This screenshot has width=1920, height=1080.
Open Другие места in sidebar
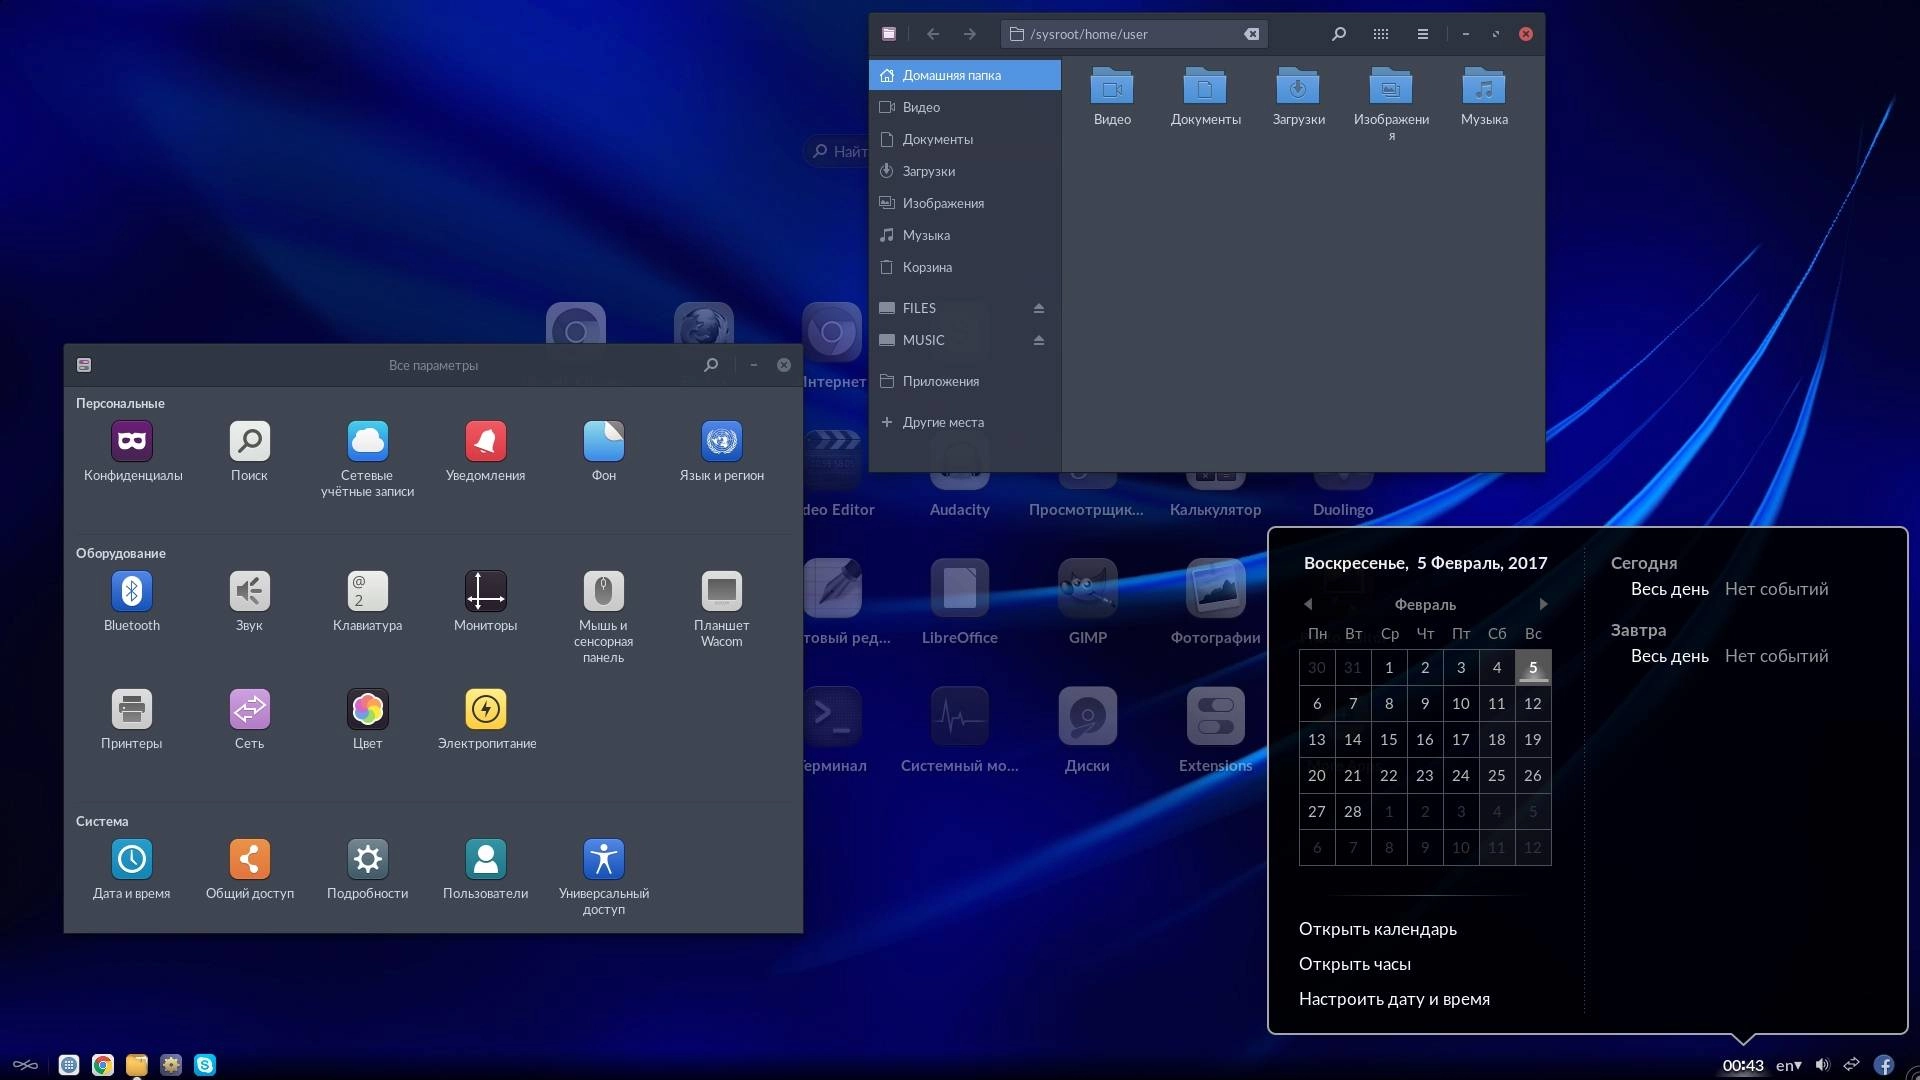[965, 422]
